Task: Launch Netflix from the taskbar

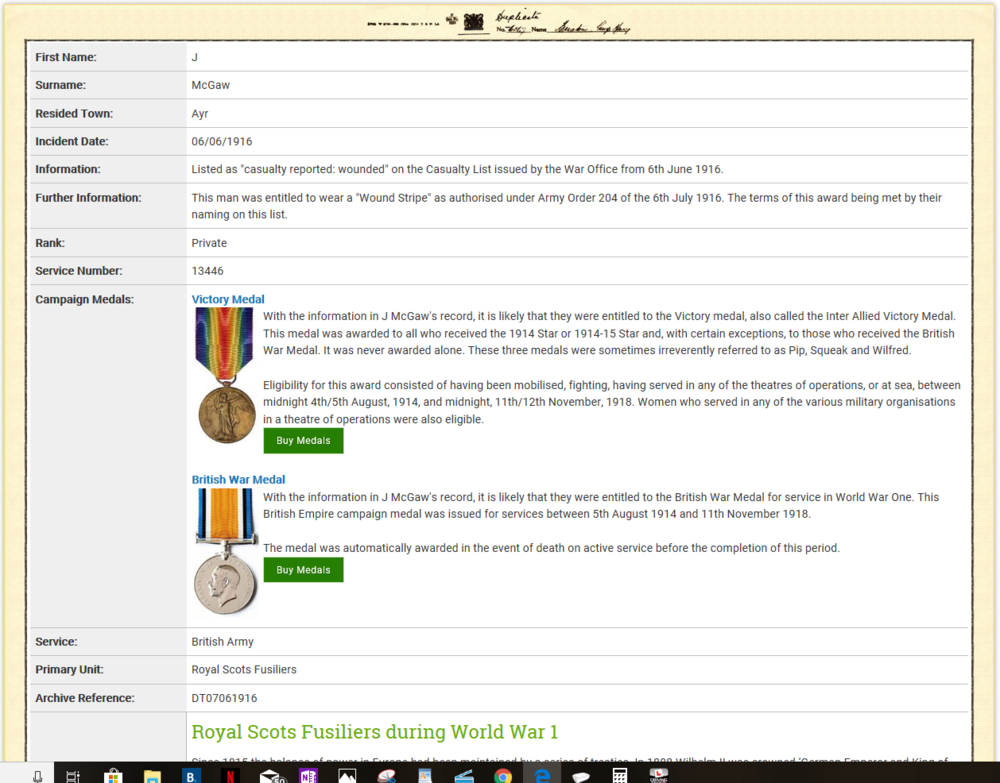Action: point(230,775)
